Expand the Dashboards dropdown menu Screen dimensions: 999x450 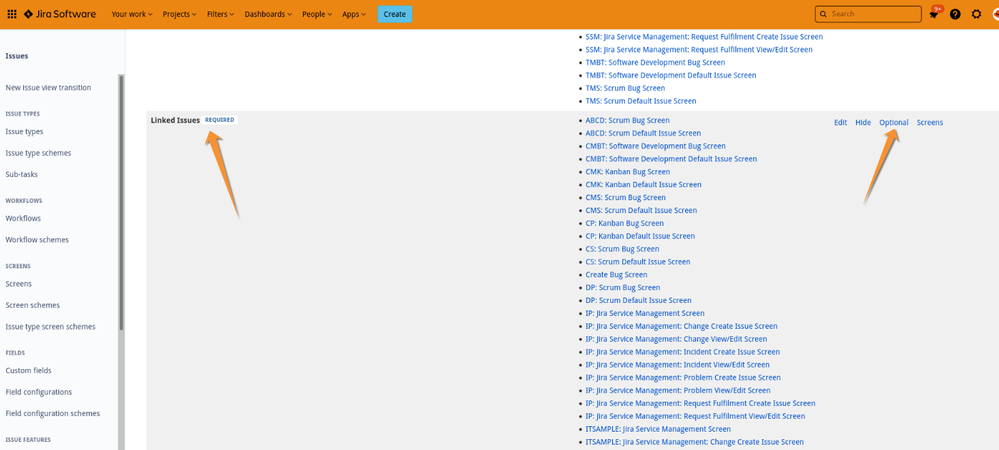[268, 14]
